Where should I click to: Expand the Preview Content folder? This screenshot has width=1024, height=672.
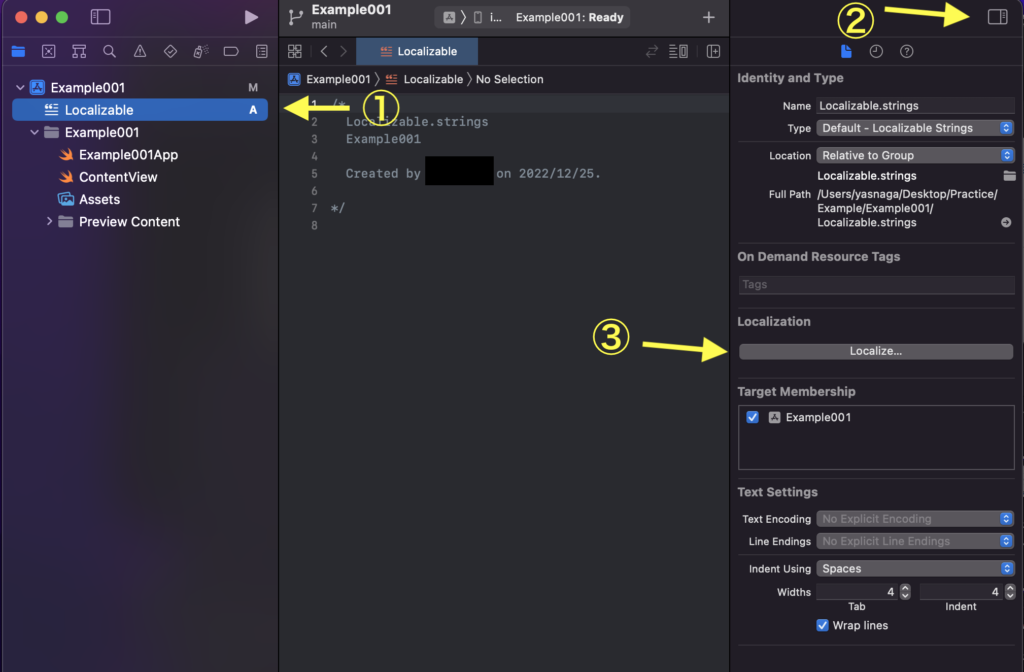[49, 222]
